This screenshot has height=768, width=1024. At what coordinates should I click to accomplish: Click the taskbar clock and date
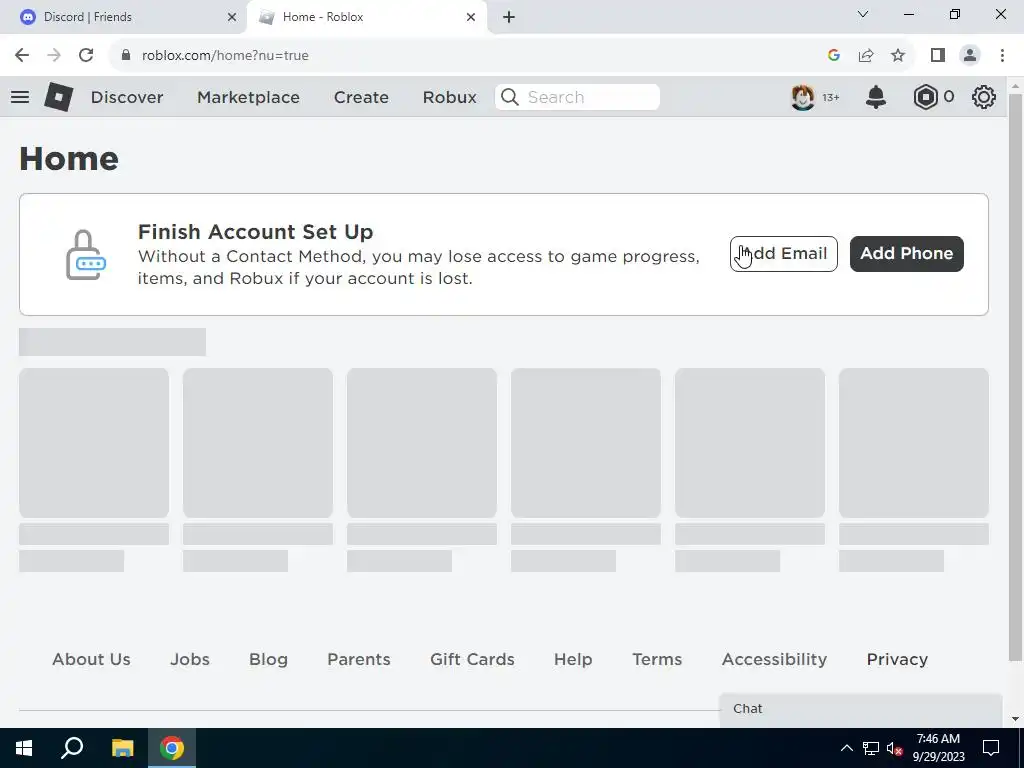tap(938, 748)
